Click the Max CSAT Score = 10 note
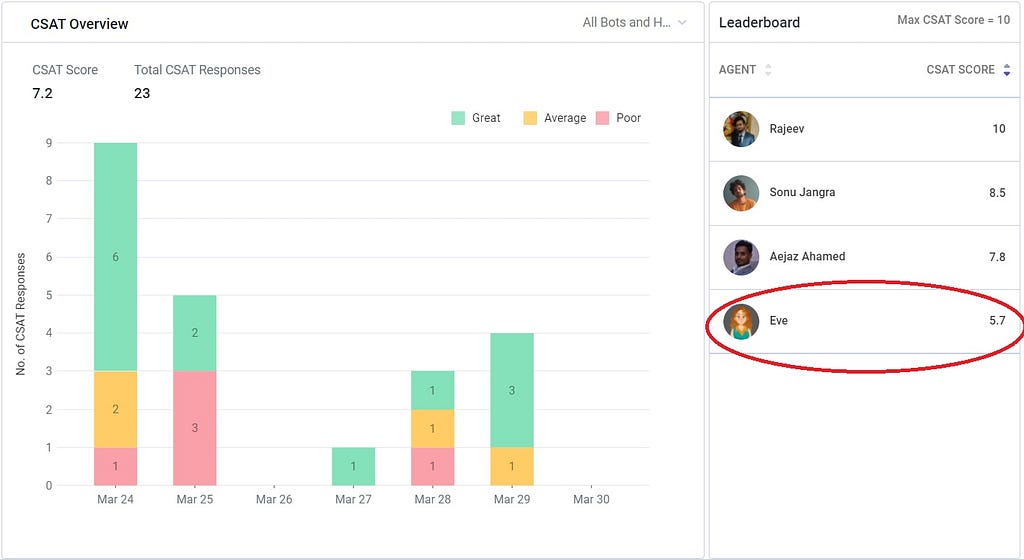 [x=953, y=20]
